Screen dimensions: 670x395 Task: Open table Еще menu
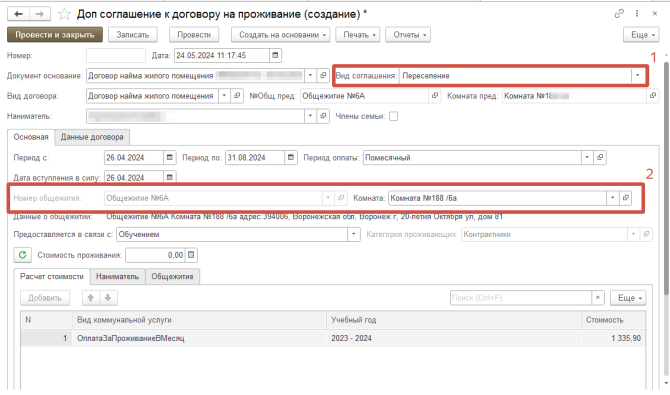[x=628, y=298]
